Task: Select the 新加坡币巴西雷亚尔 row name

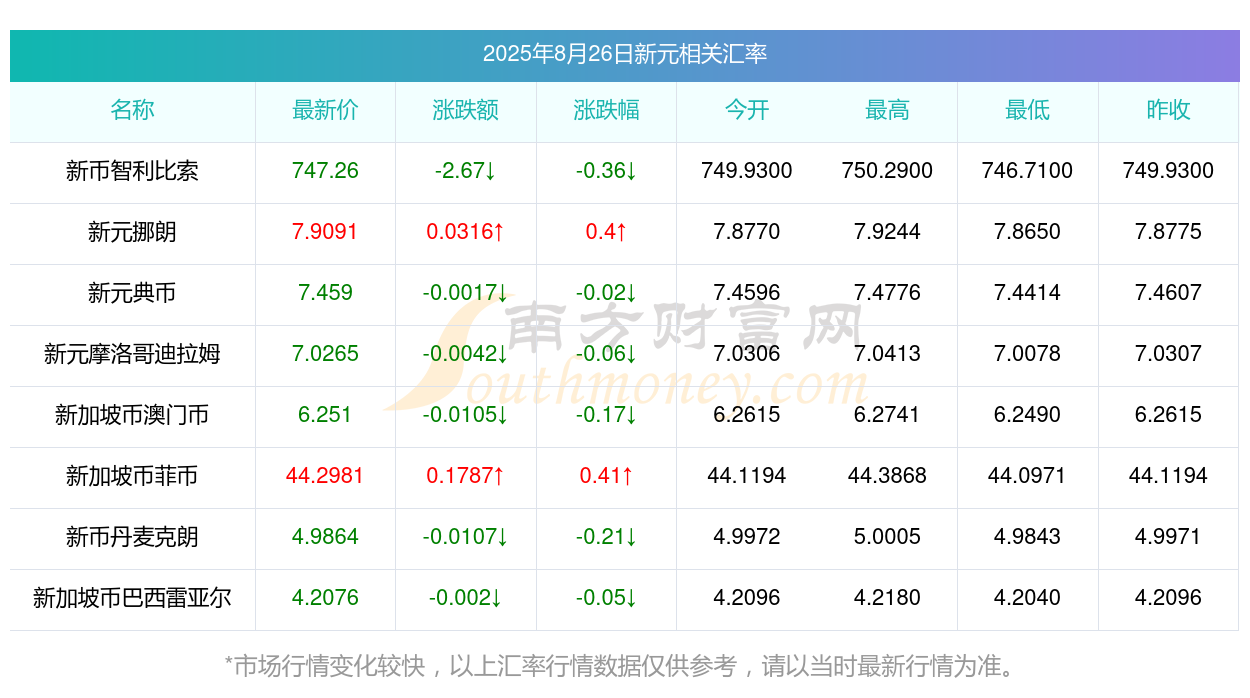Action: (x=132, y=598)
